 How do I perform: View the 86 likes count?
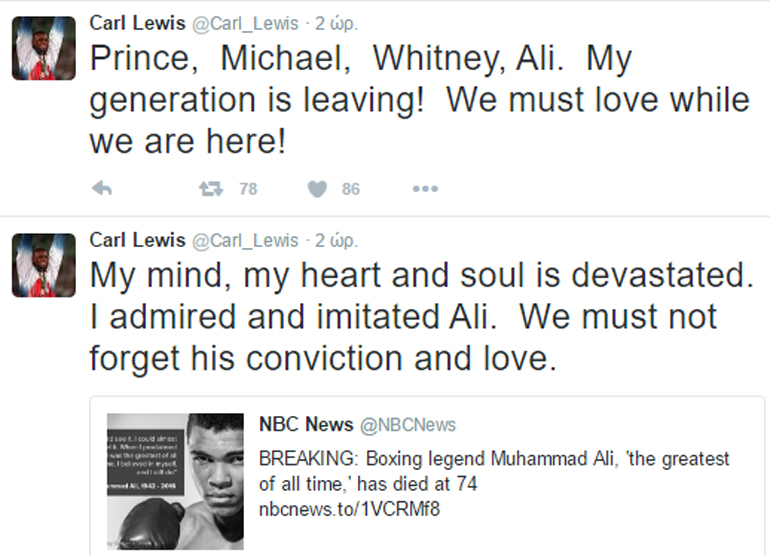(350, 188)
